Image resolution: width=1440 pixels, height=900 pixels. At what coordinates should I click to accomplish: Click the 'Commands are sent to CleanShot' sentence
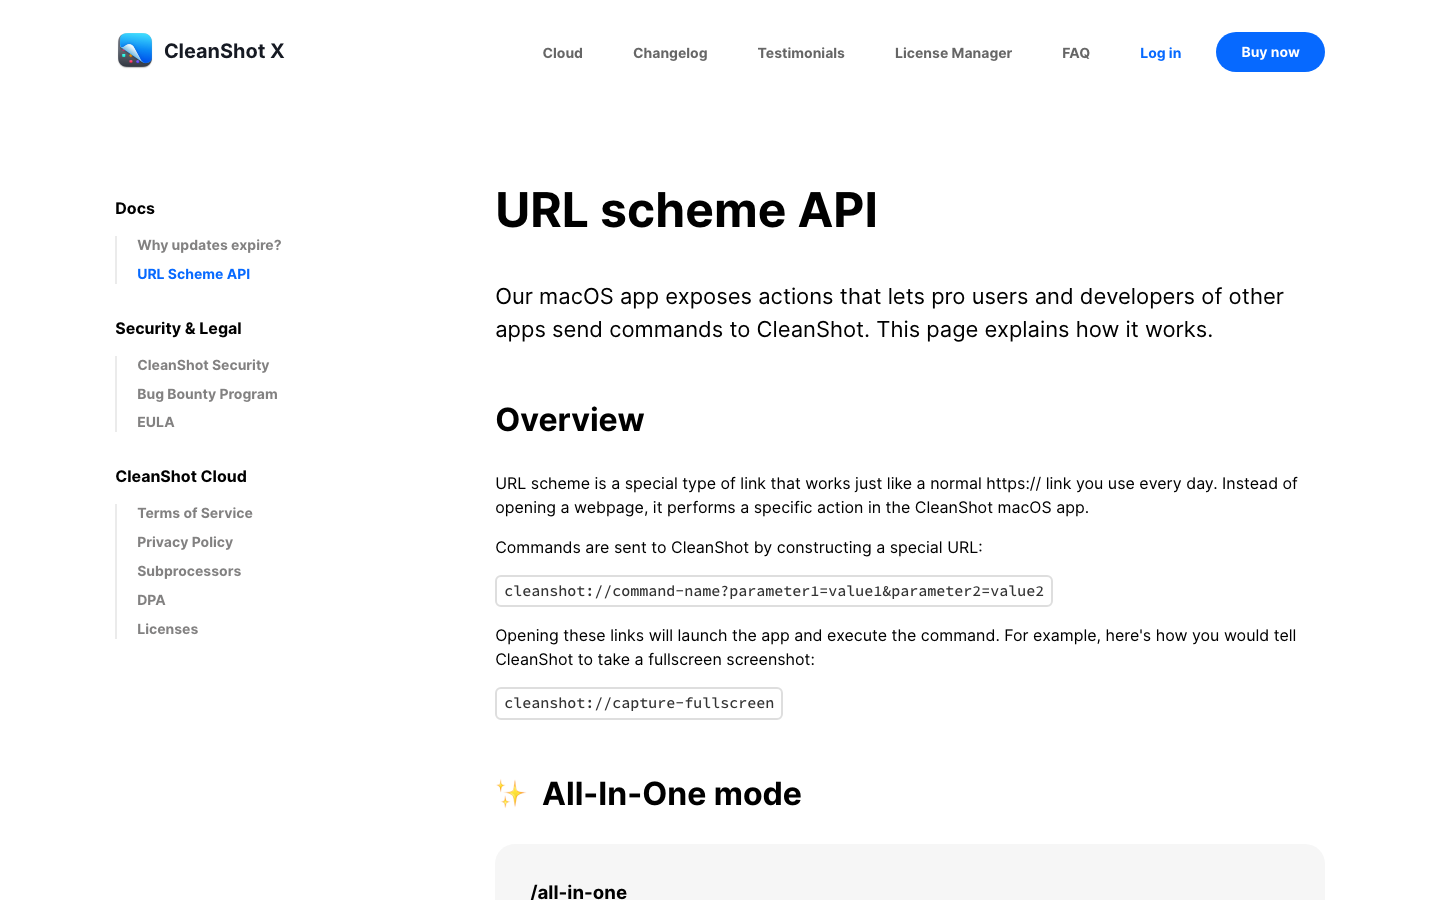tap(739, 547)
